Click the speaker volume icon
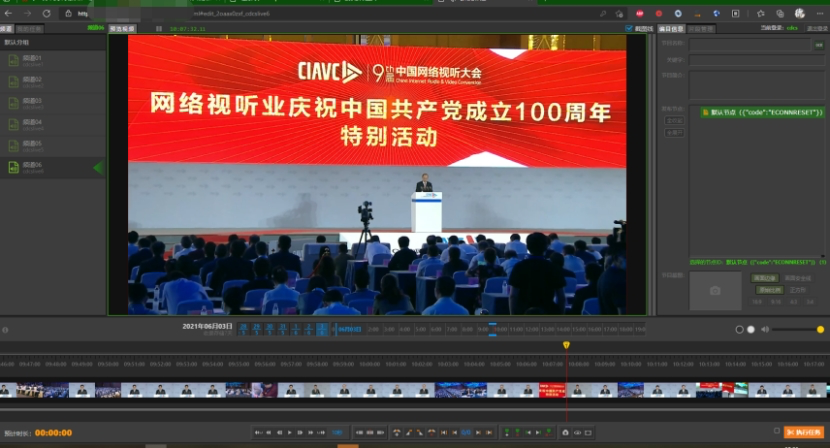The width and height of the screenshot is (830, 448). click(x=765, y=329)
